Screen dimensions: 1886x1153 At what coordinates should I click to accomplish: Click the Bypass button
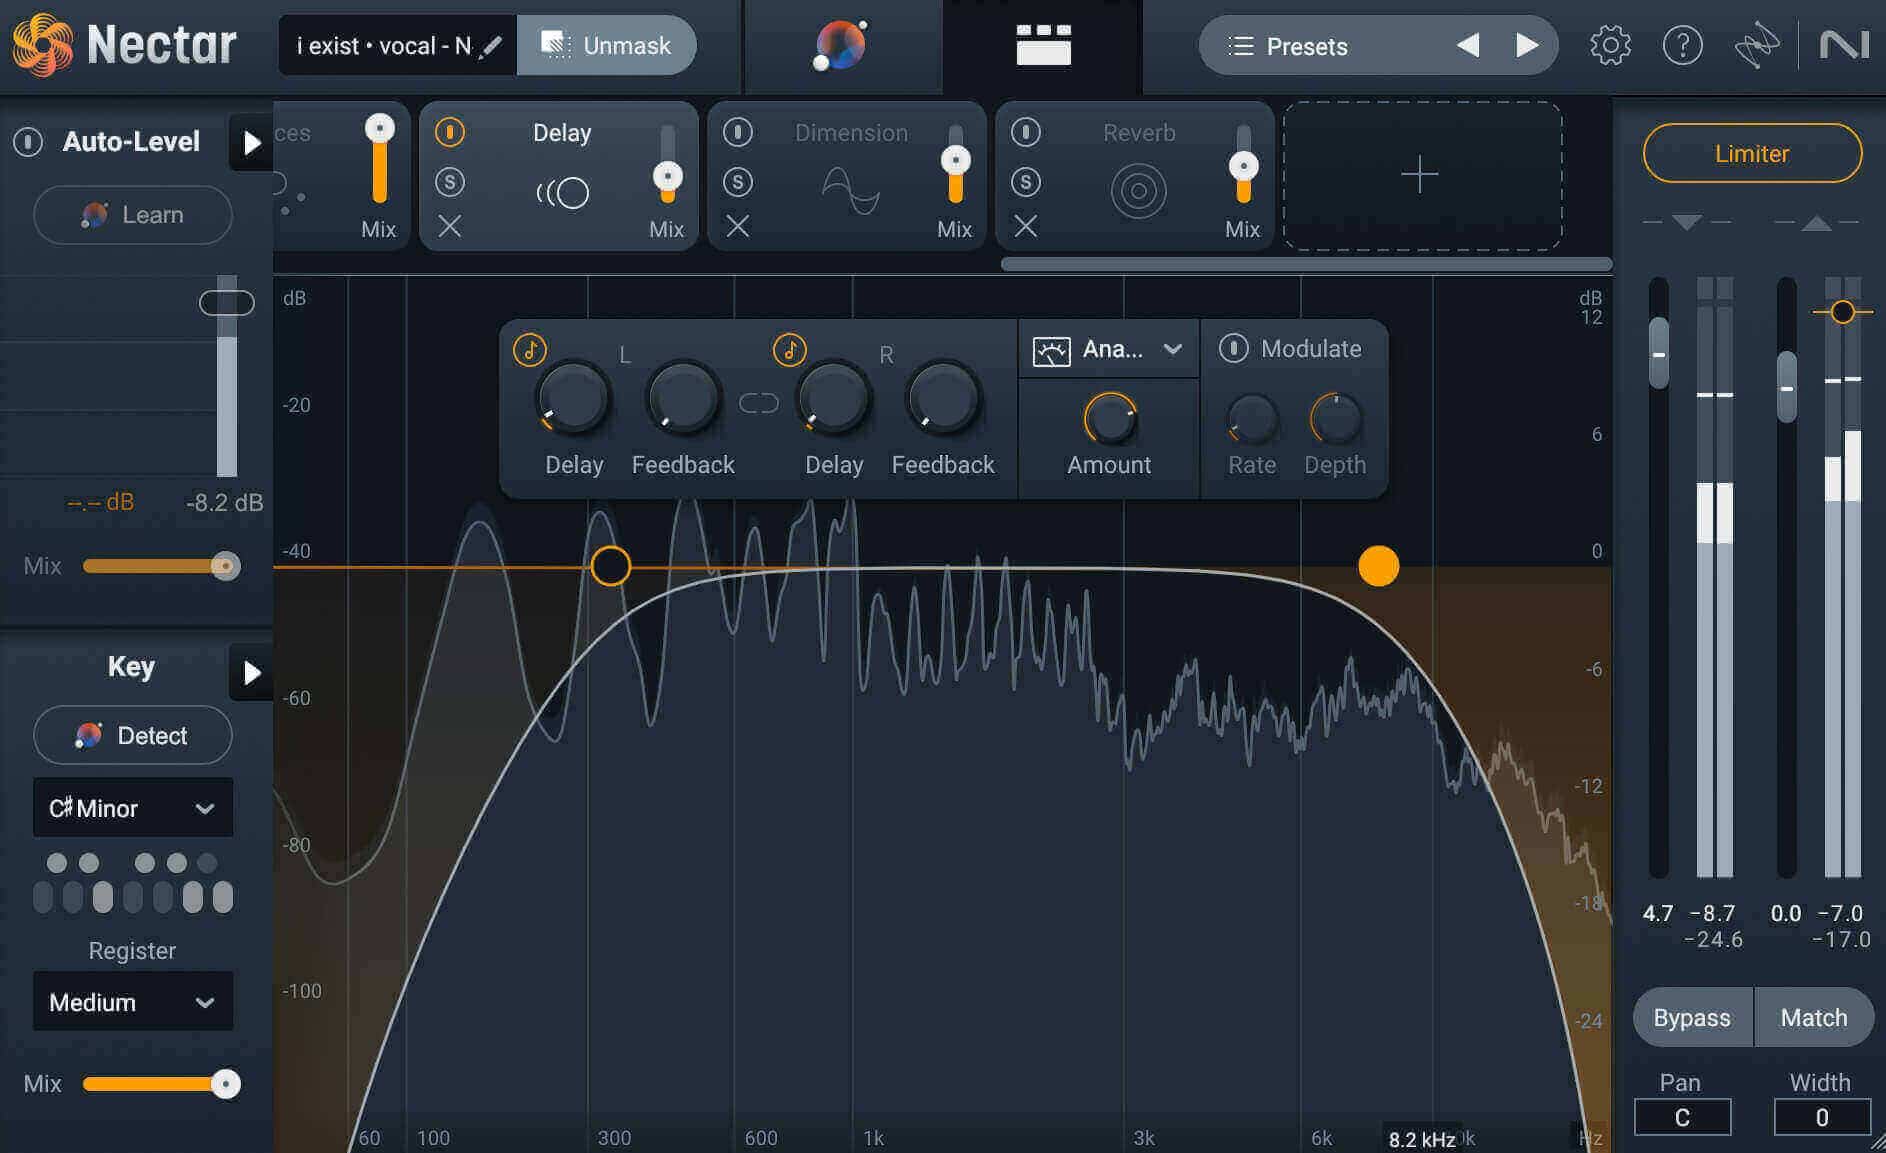tap(1692, 1017)
